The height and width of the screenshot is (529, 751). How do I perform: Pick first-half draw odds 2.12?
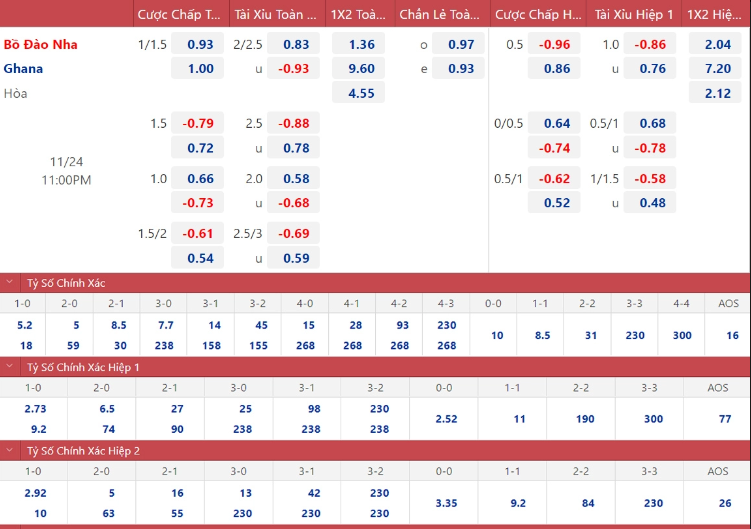716,93
